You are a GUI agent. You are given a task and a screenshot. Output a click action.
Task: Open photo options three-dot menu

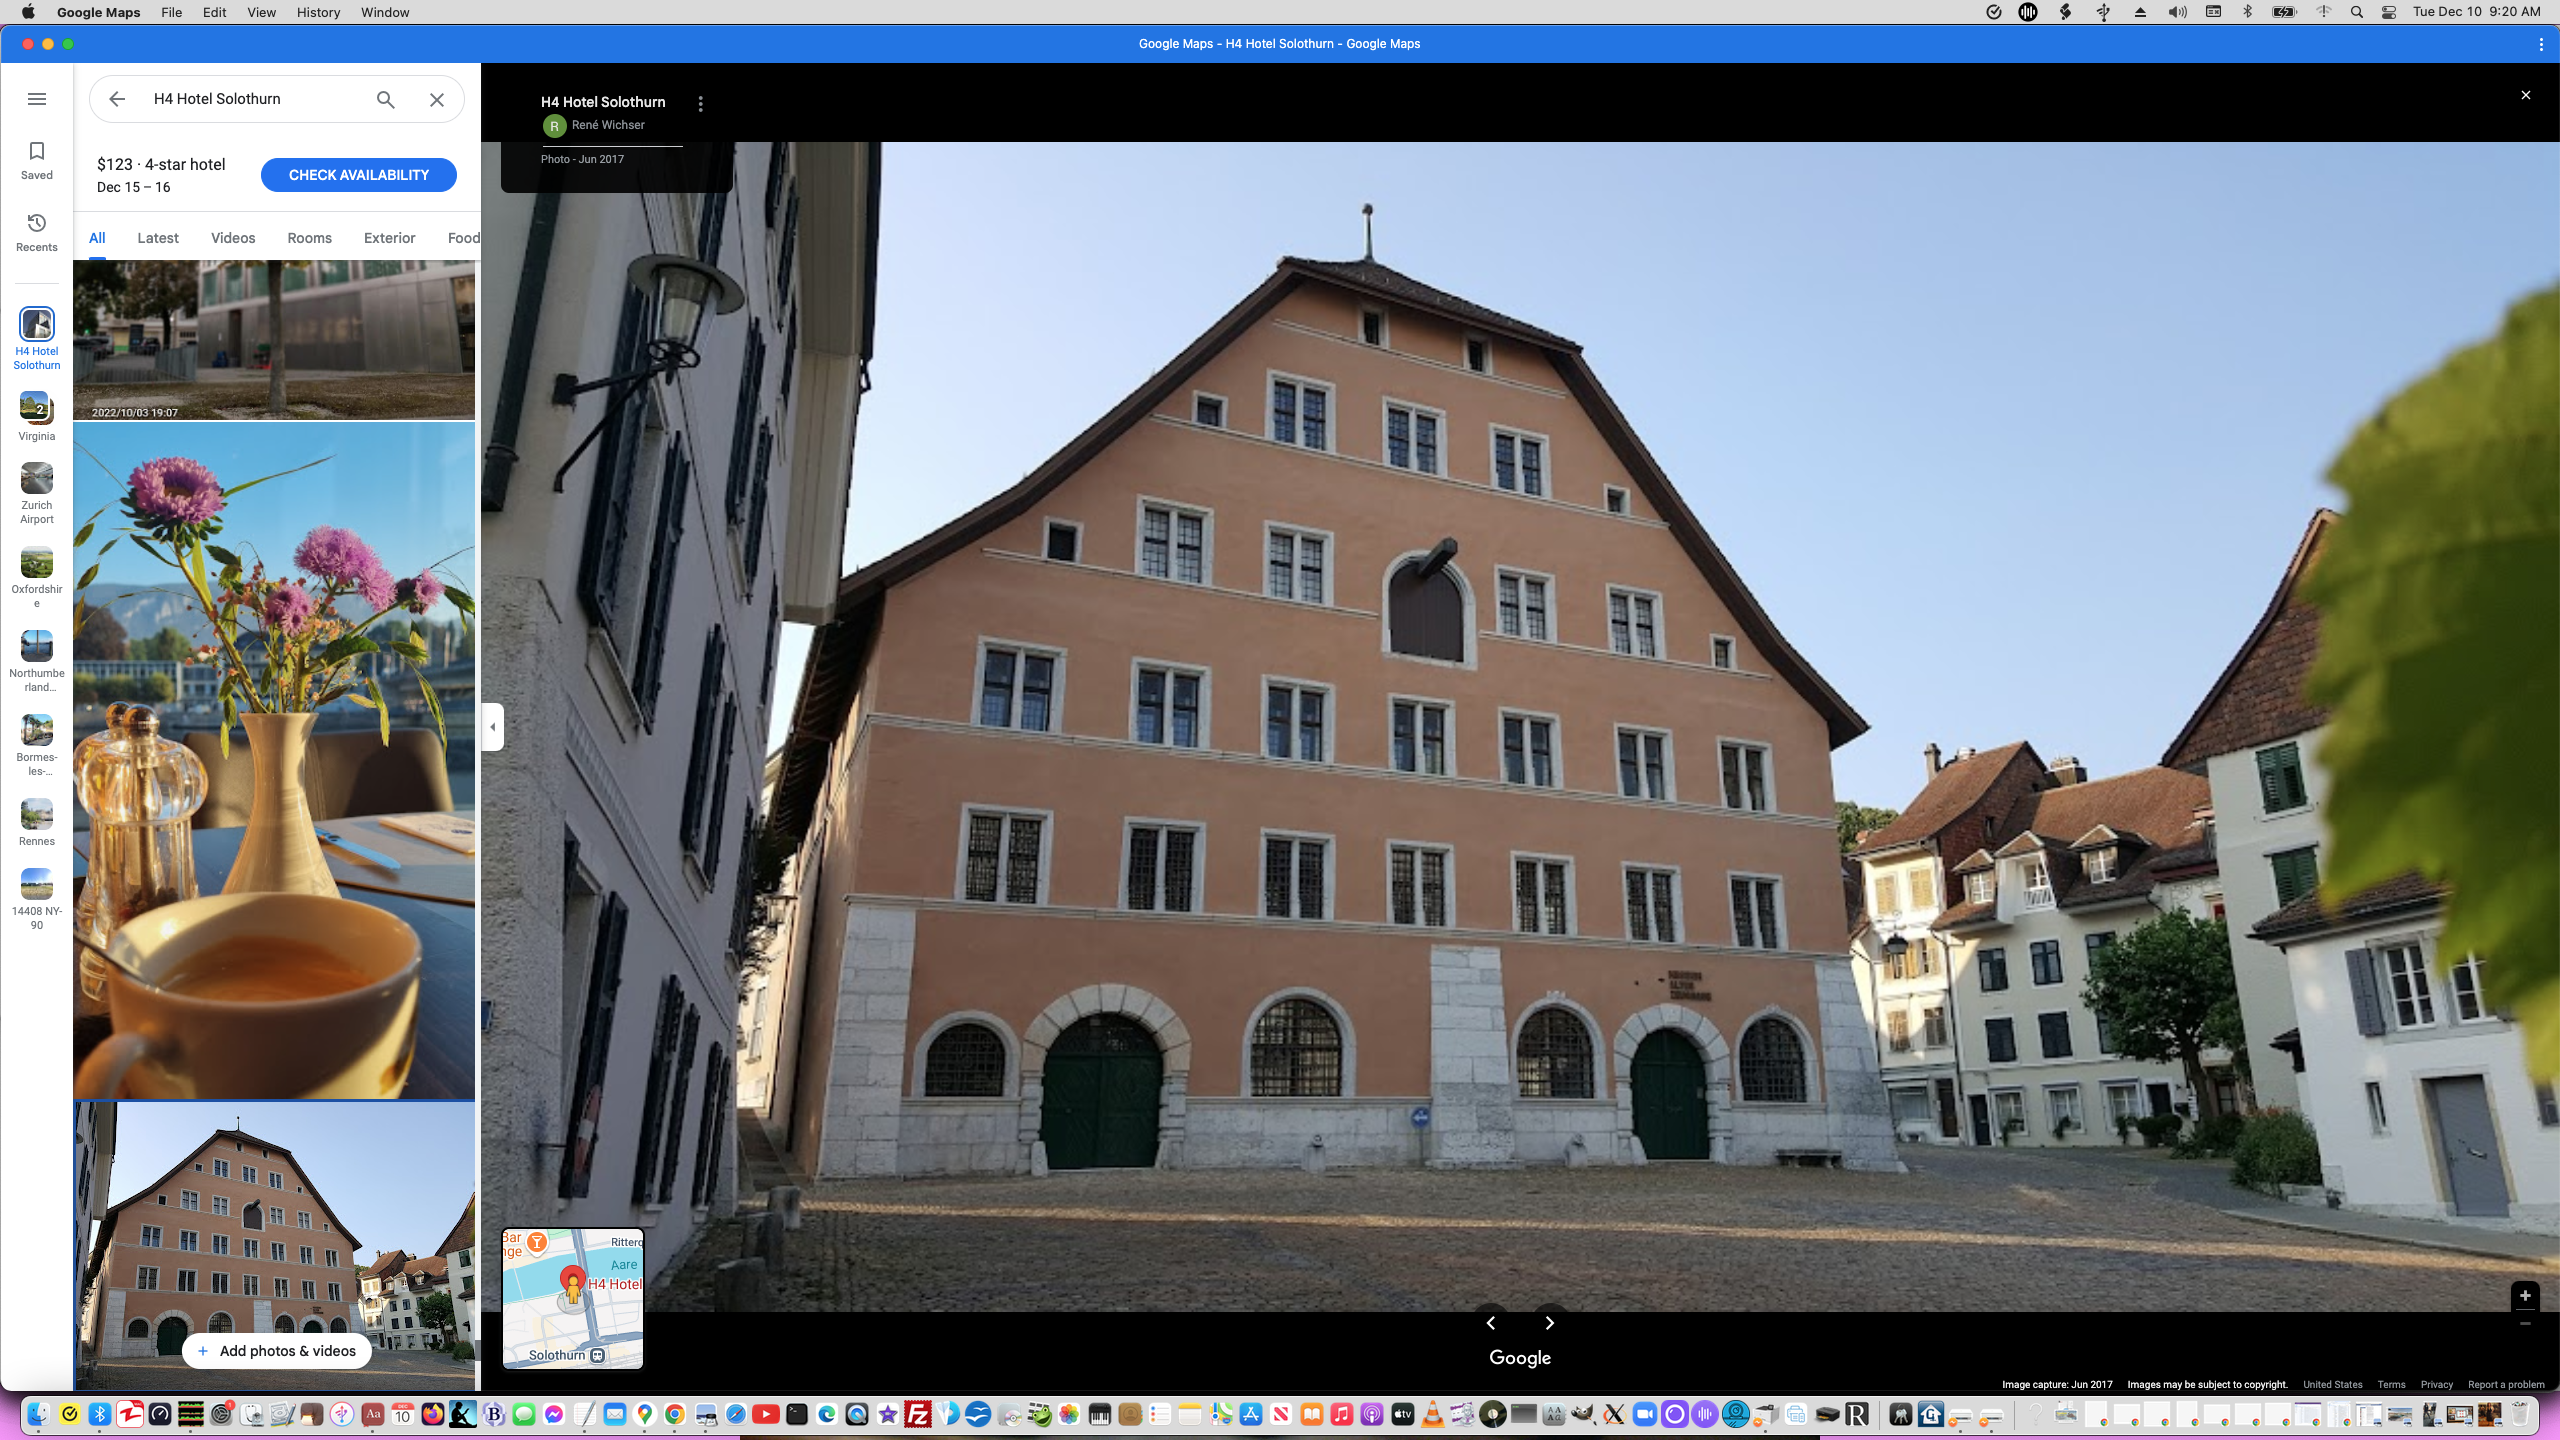click(x=700, y=104)
